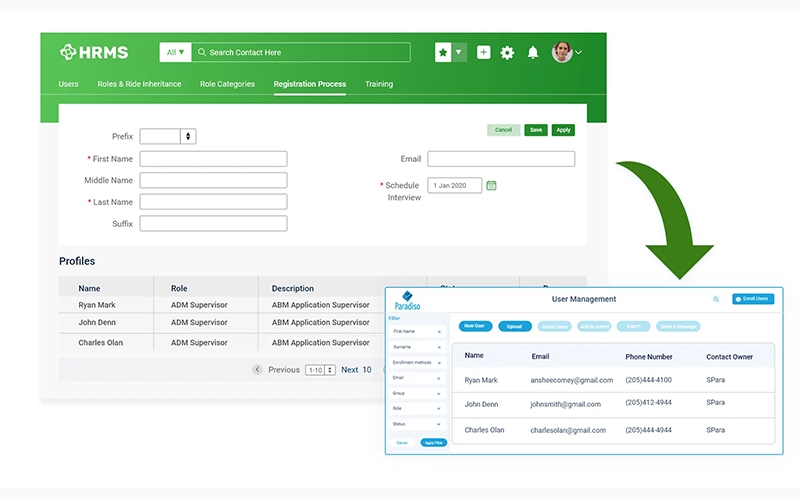Click Ryan Mark in Profiles table

tap(96, 305)
